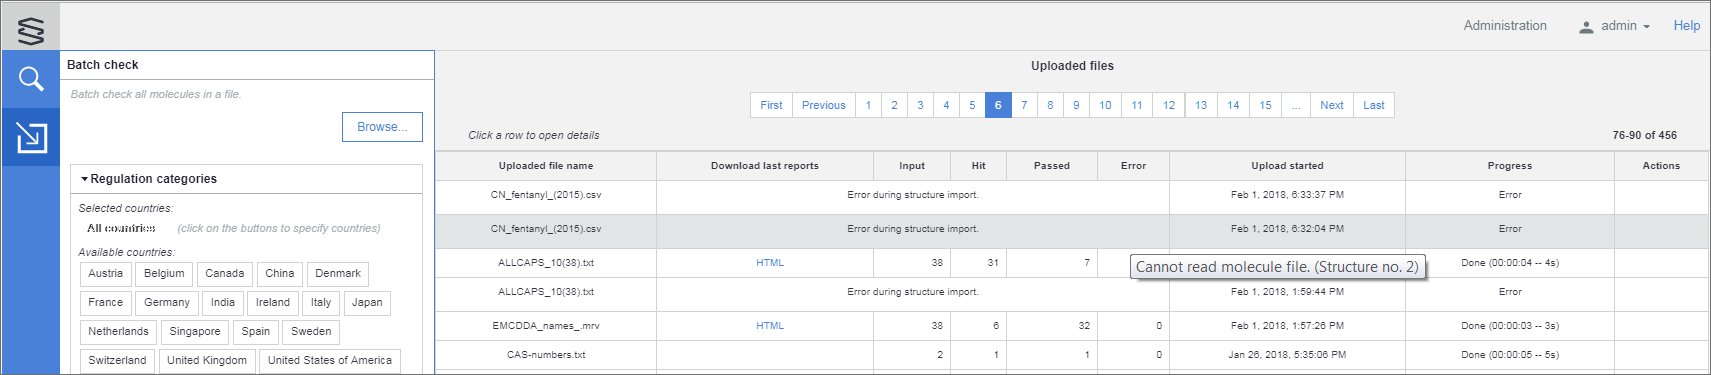Click 'Done (00:00:03 -- 3s)' progress cell

click(x=1510, y=326)
